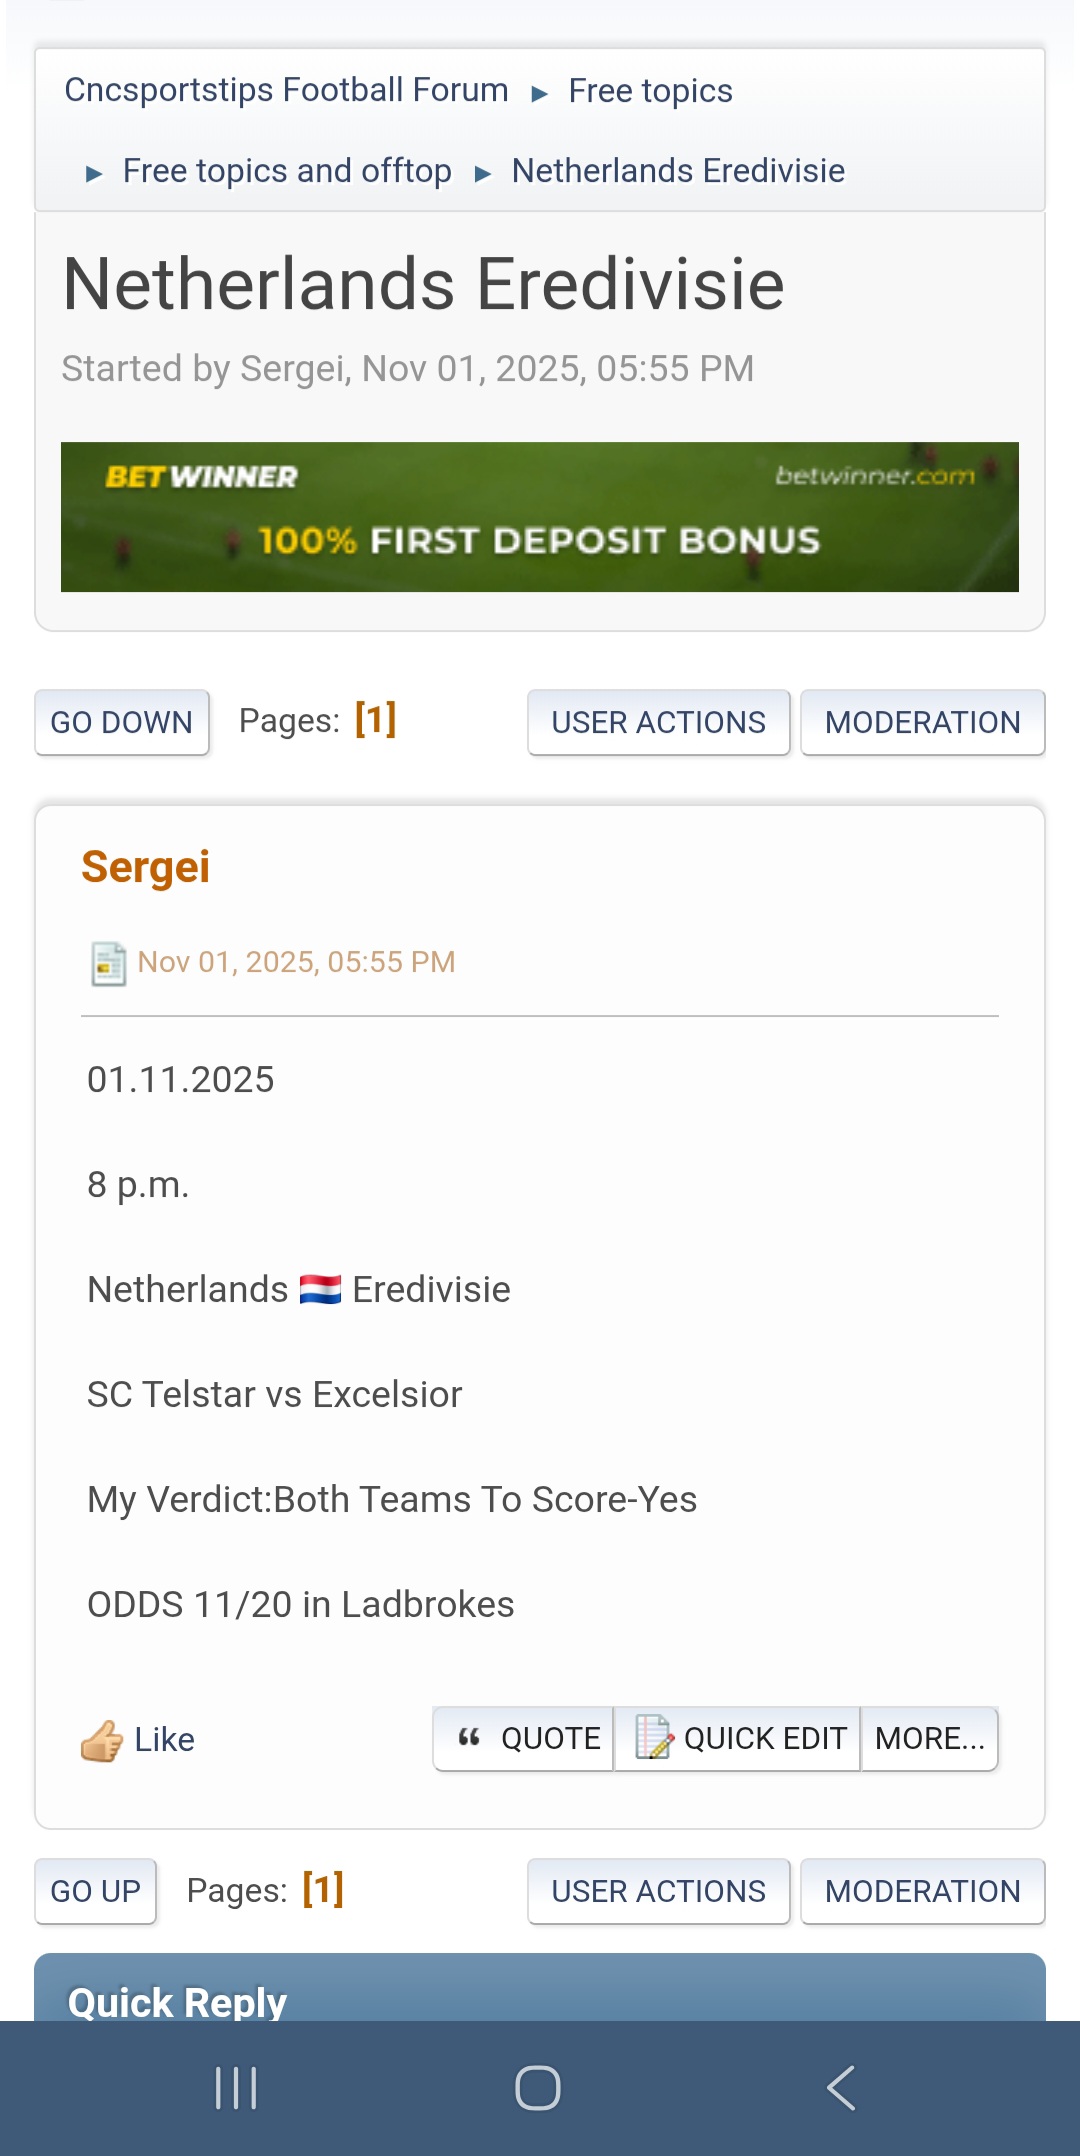Tap the Android recent apps icon

click(236, 2088)
